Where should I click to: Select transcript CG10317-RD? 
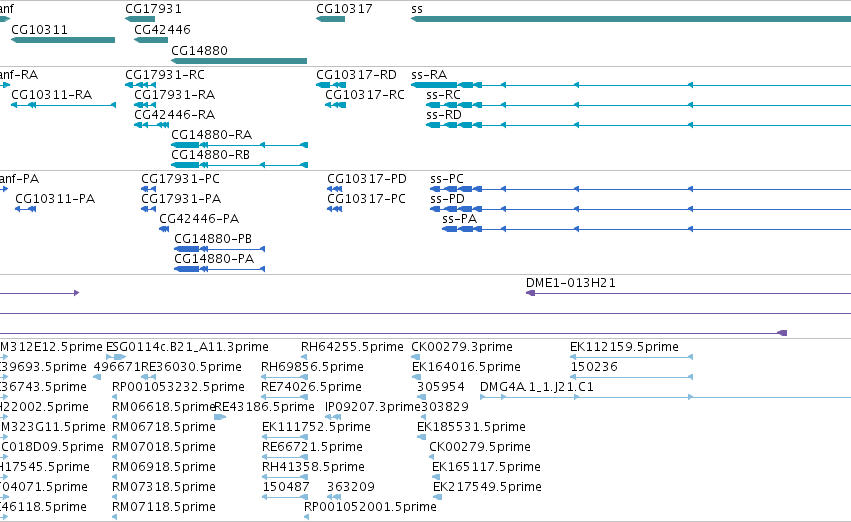click(x=331, y=85)
